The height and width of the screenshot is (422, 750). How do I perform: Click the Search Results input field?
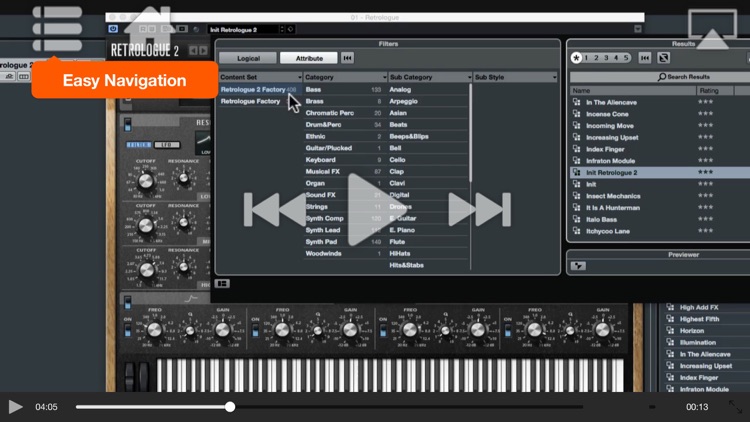(660, 77)
